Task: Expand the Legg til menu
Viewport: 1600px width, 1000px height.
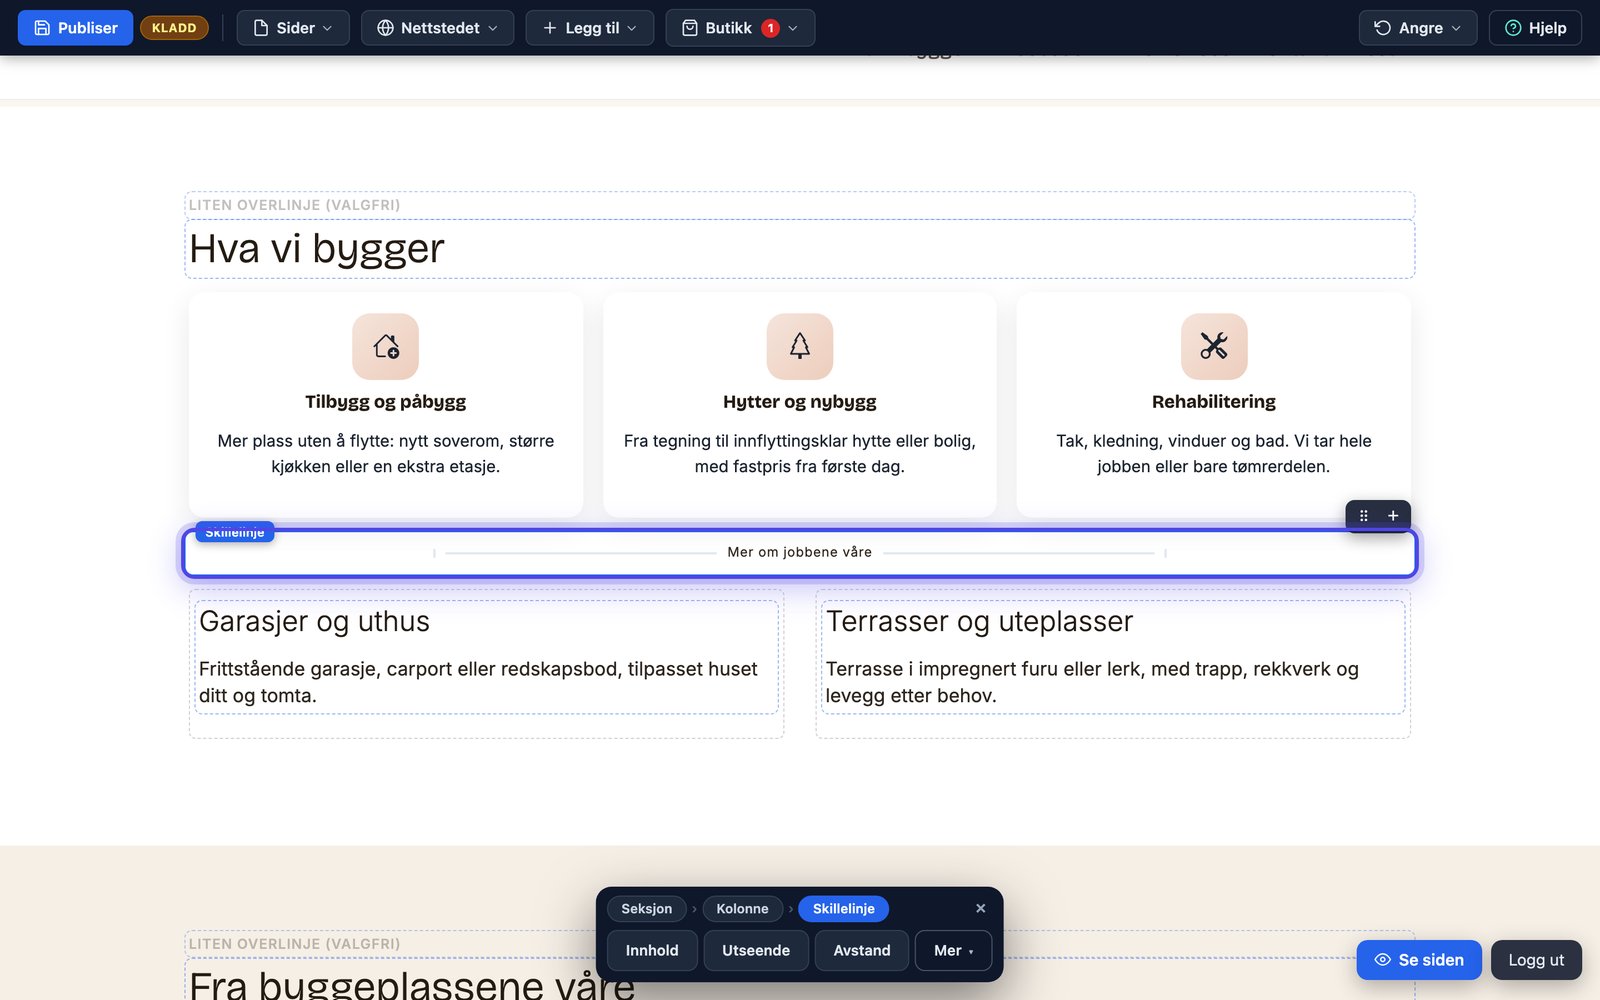Action: pyautogui.click(x=590, y=28)
